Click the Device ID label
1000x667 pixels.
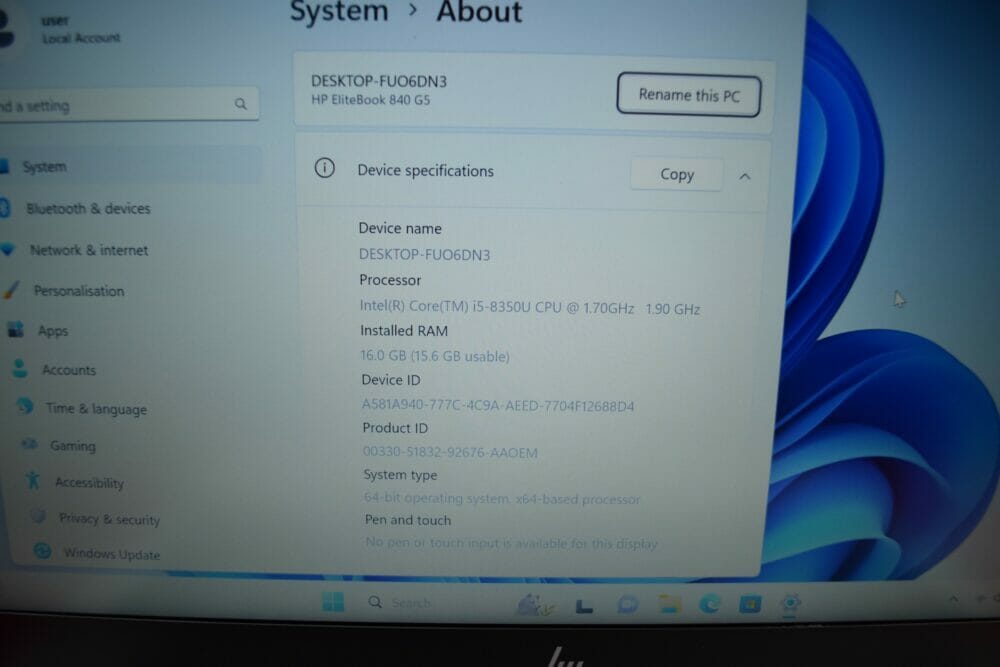point(391,380)
